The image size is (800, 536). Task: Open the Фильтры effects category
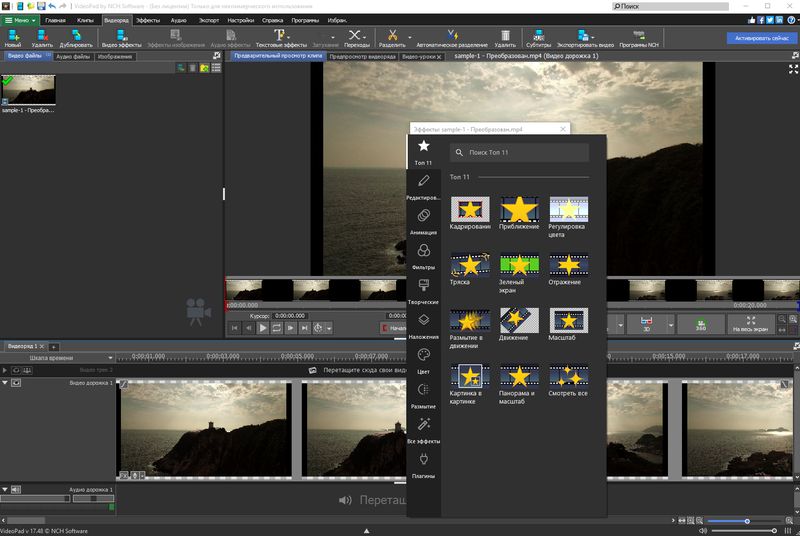pos(423,256)
